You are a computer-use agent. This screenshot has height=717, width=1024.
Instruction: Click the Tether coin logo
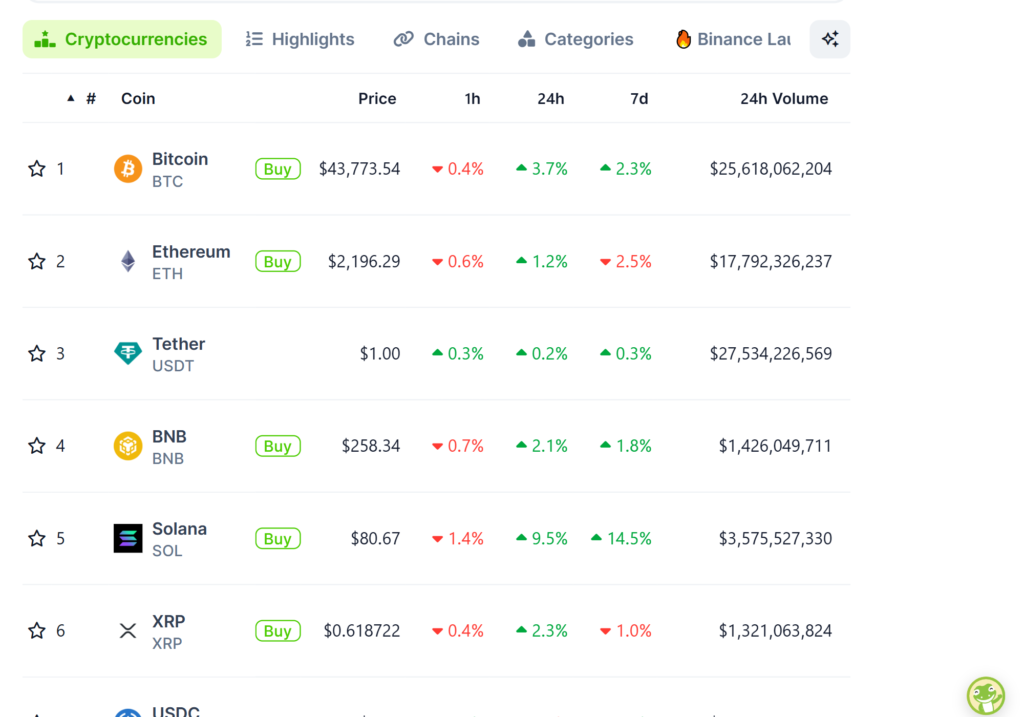127,353
